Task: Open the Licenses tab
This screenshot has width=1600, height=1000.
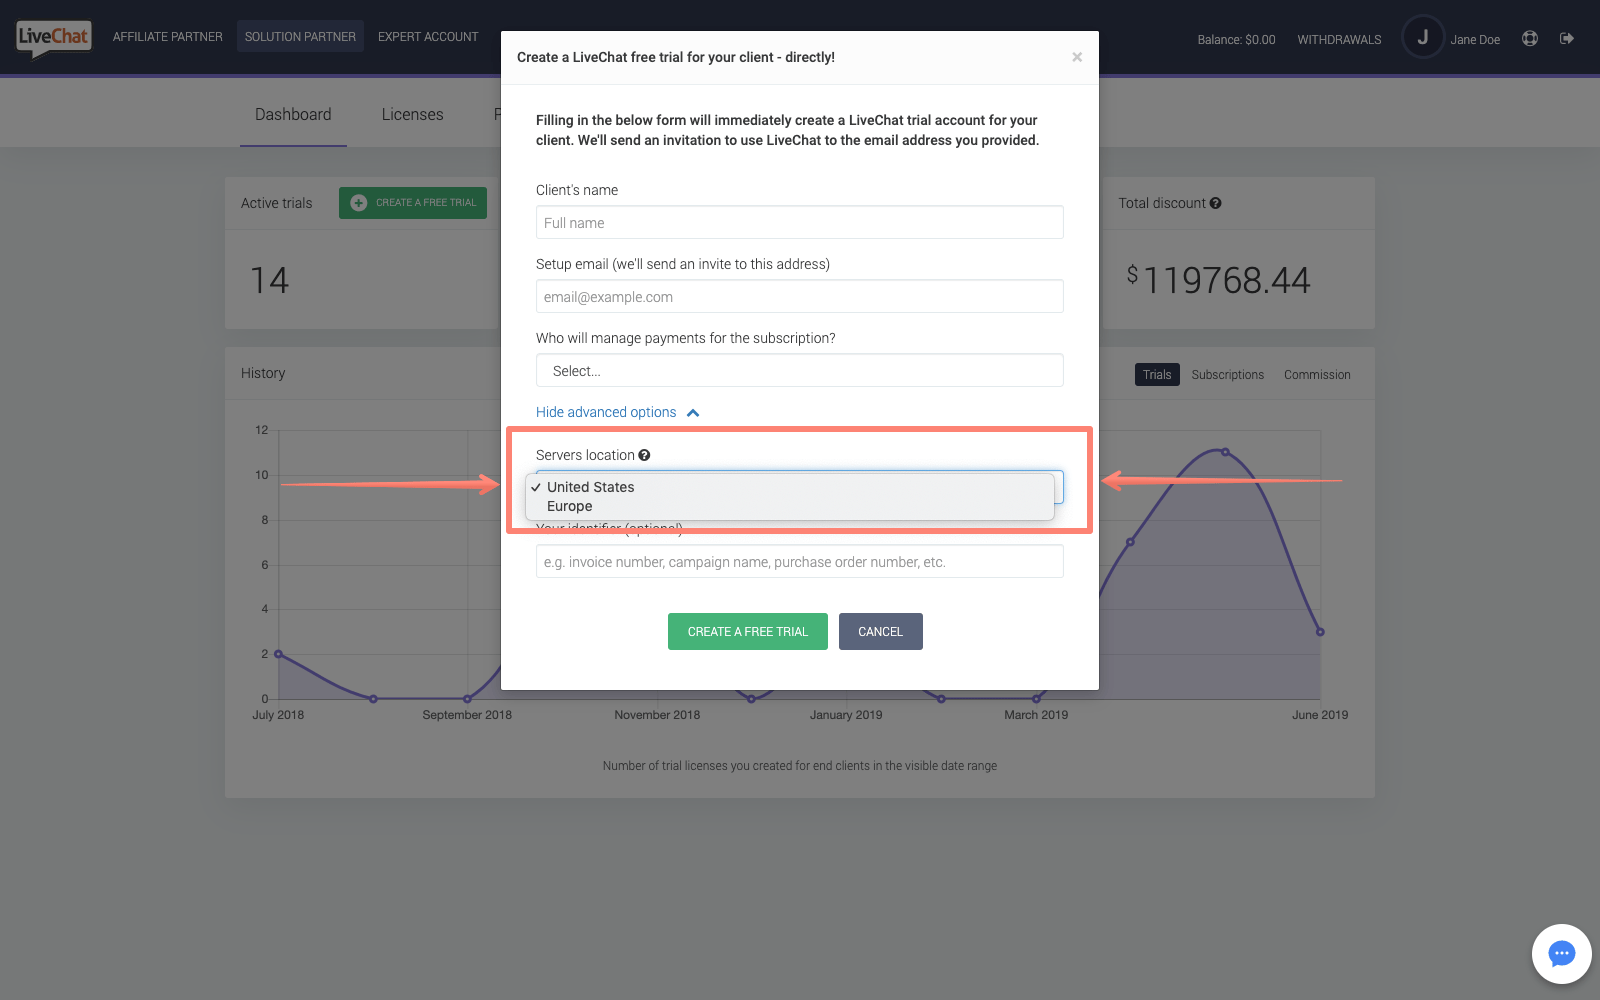Action: (x=412, y=114)
